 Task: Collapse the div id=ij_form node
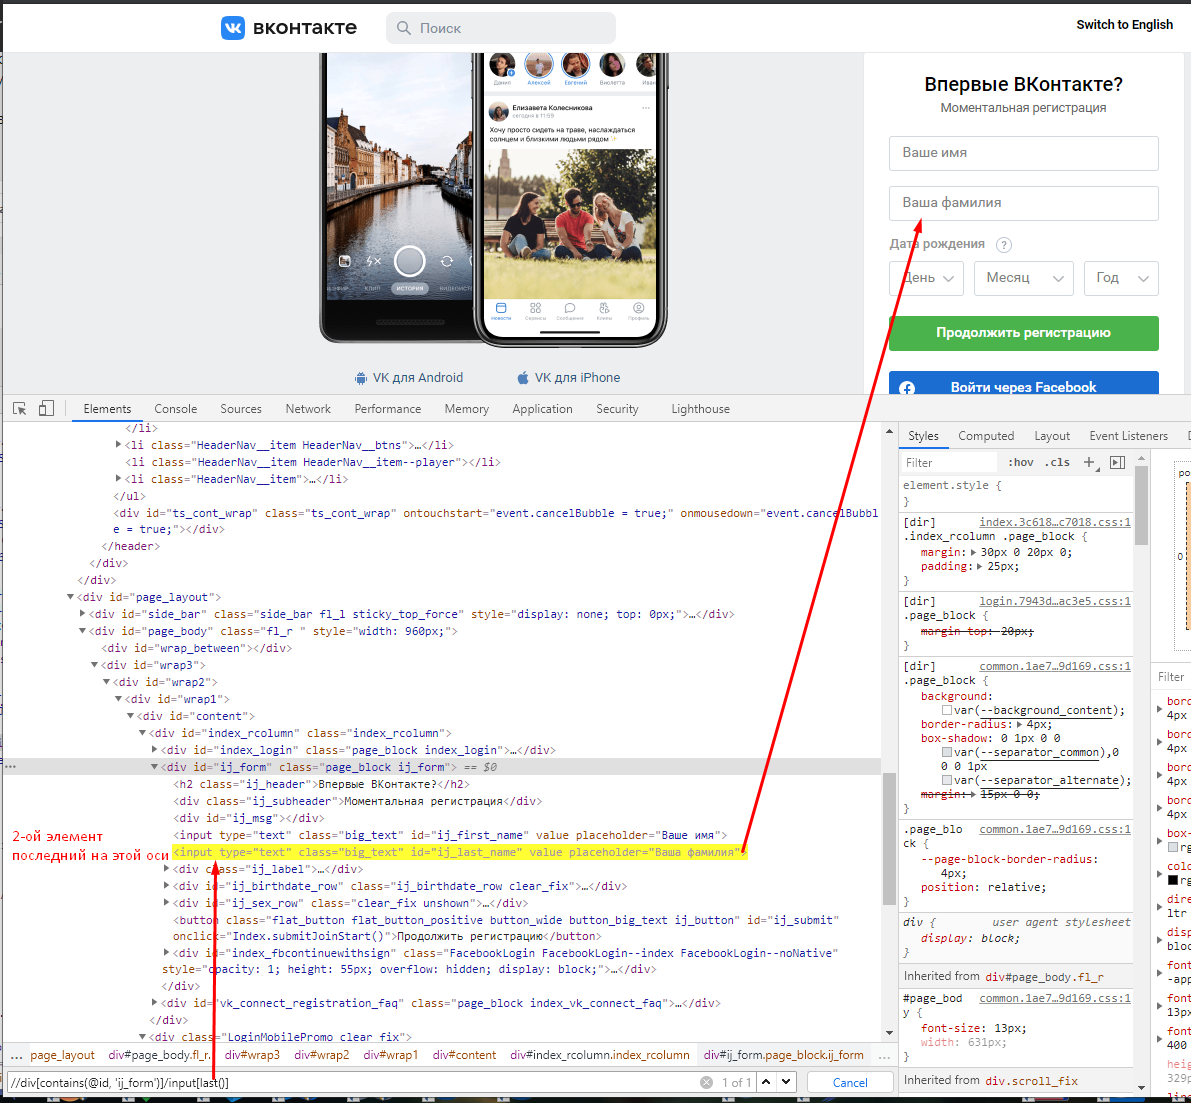tap(154, 767)
